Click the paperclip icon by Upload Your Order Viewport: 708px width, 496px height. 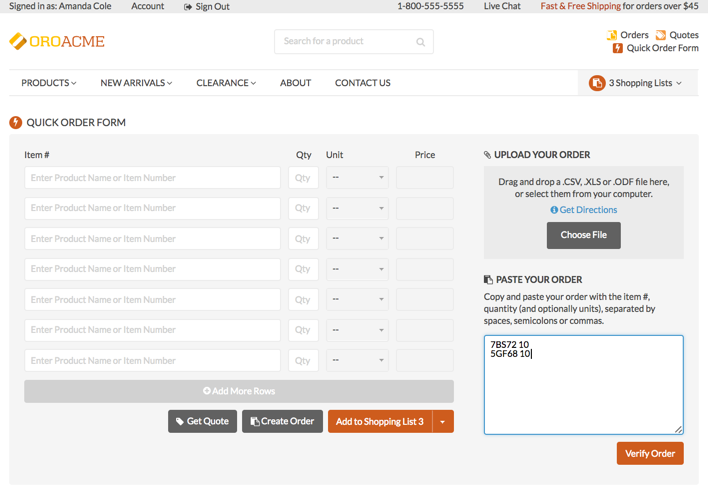(x=487, y=155)
